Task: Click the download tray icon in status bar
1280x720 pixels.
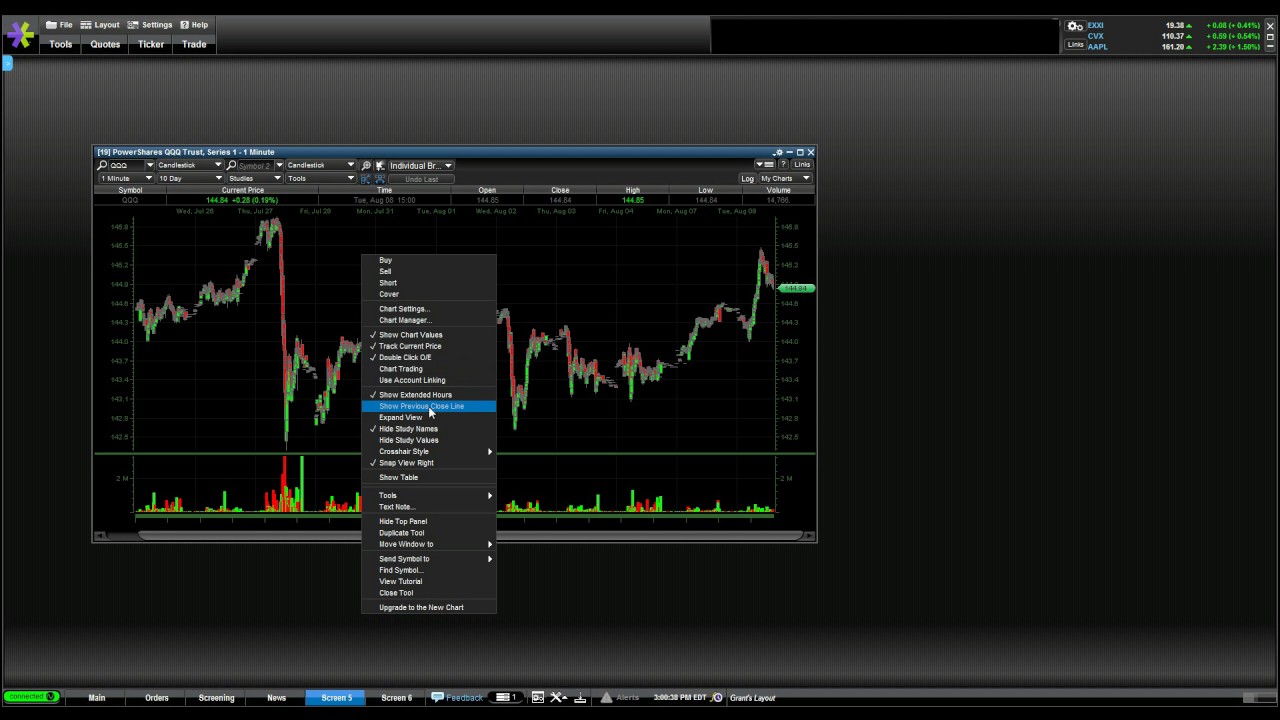Action: [580, 697]
